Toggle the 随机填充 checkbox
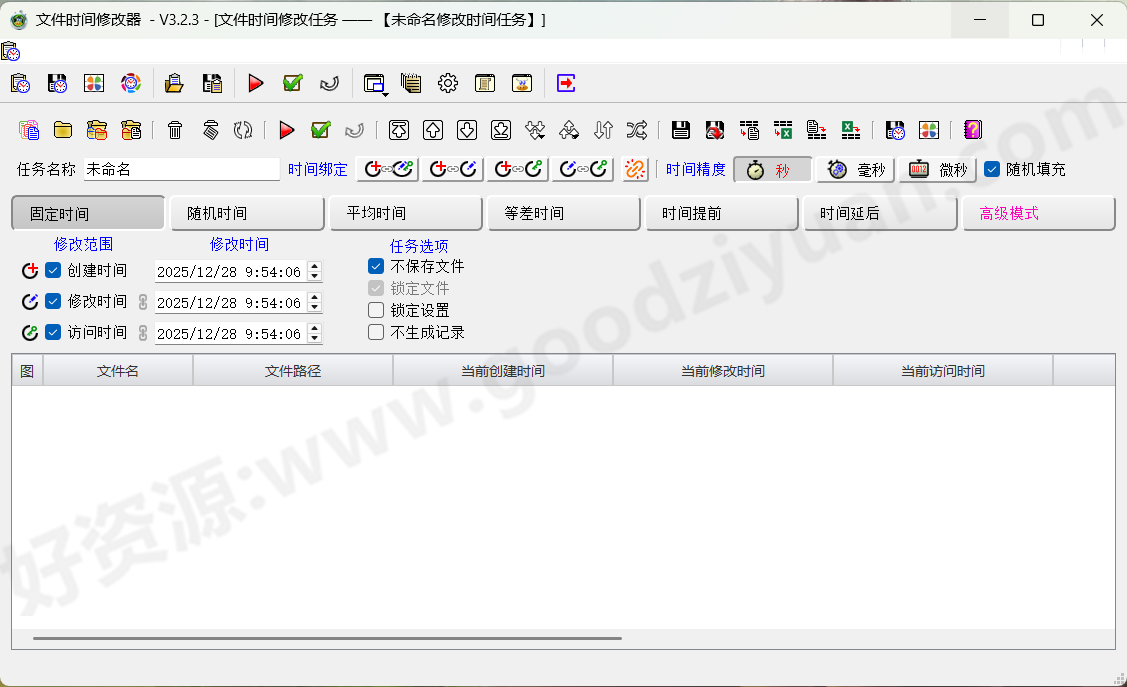 pyautogui.click(x=994, y=169)
